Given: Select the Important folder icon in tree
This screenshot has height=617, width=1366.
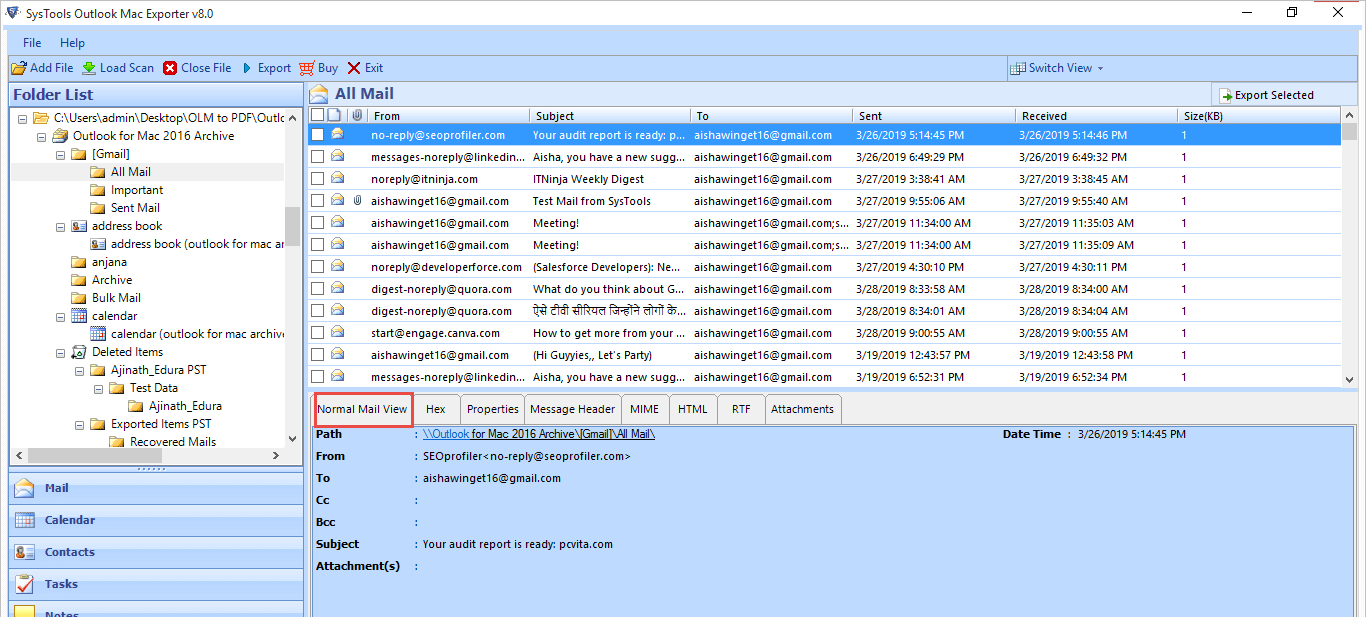Looking at the screenshot, I should click(98, 190).
